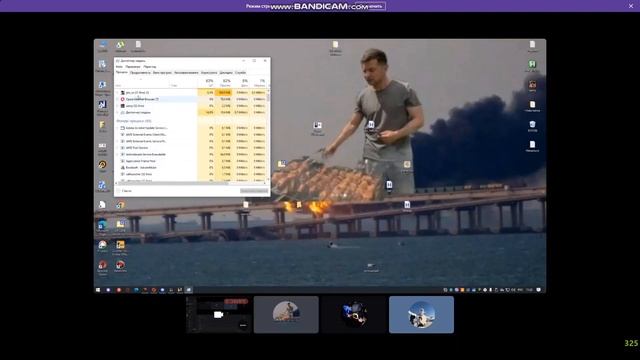Open the green H icon on desktop's right side
Viewport: 640px width, 360px height.
532,64
